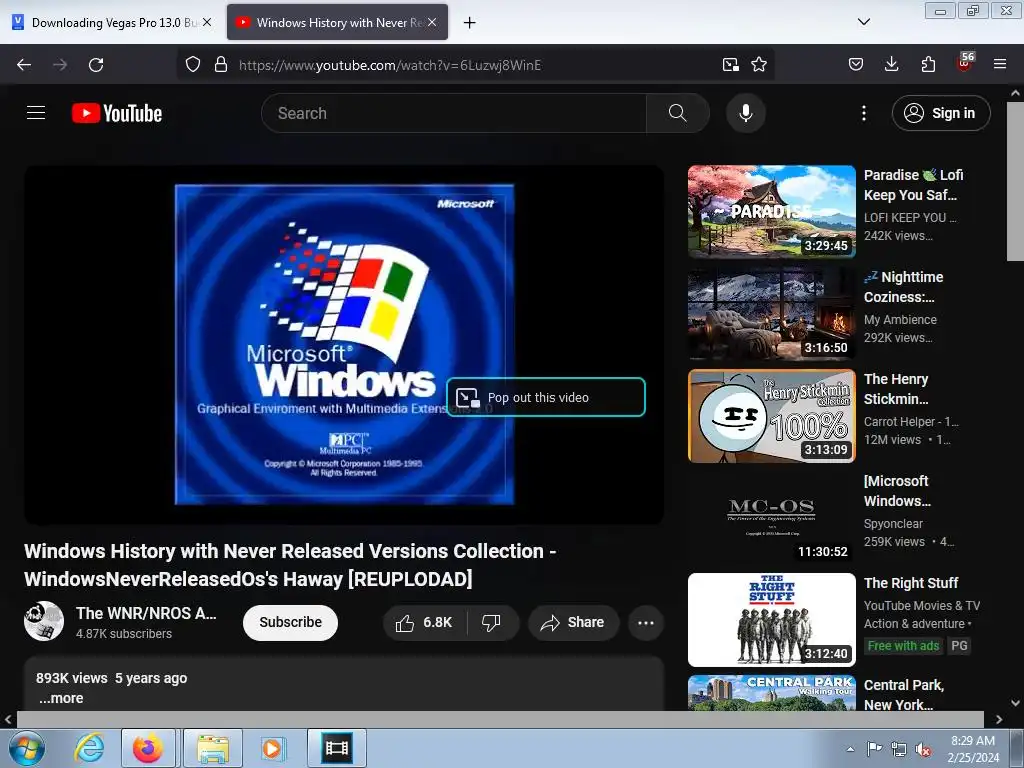Open Windows Explorer folder on taskbar
This screenshot has height=768, width=1024.
pos(213,748)
